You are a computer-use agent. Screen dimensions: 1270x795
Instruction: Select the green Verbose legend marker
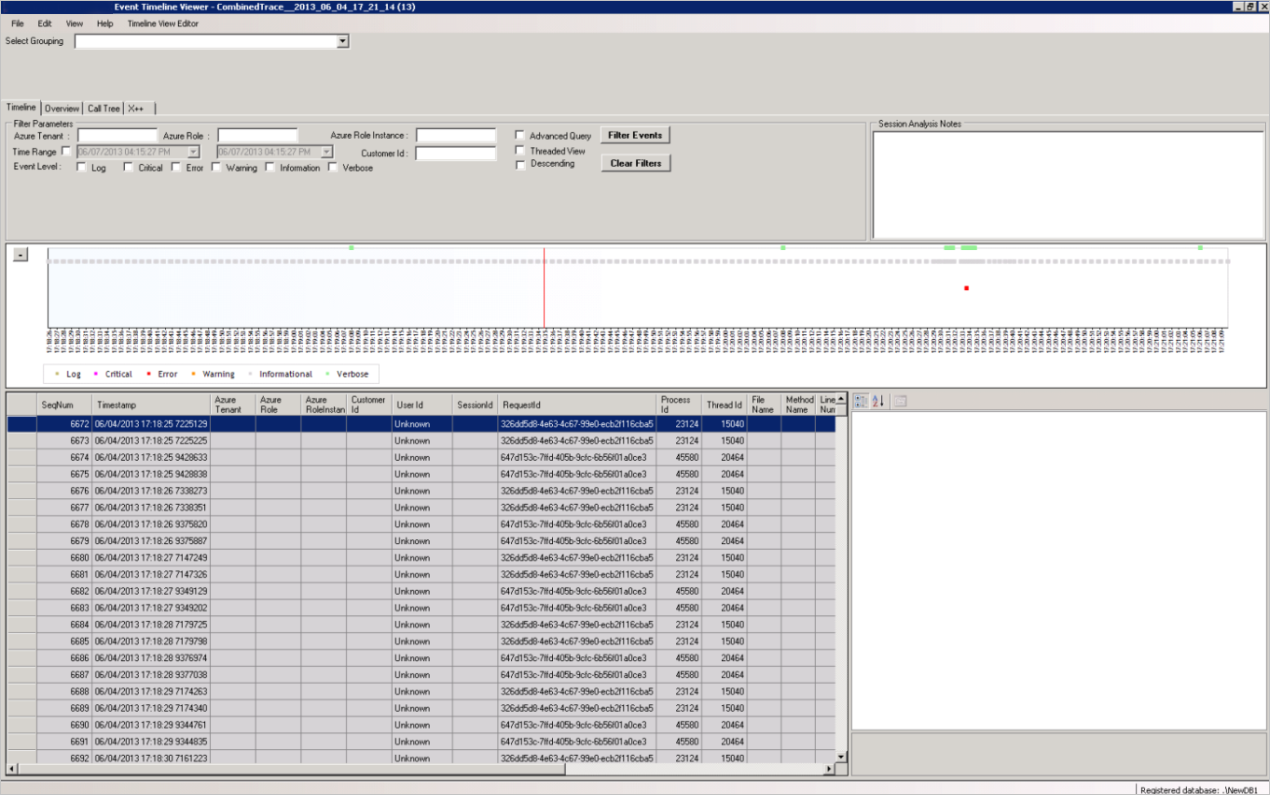coord(328,375)
